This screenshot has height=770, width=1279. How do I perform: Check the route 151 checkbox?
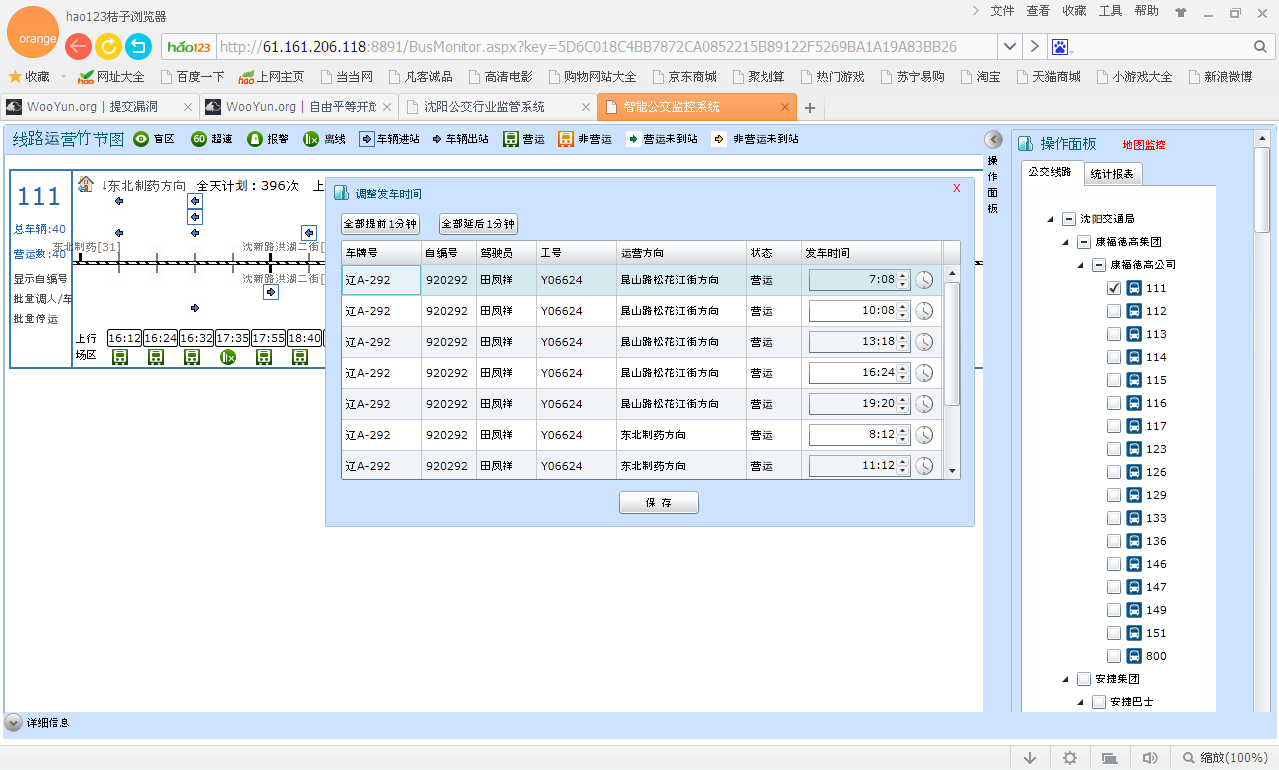(1114, 633)
